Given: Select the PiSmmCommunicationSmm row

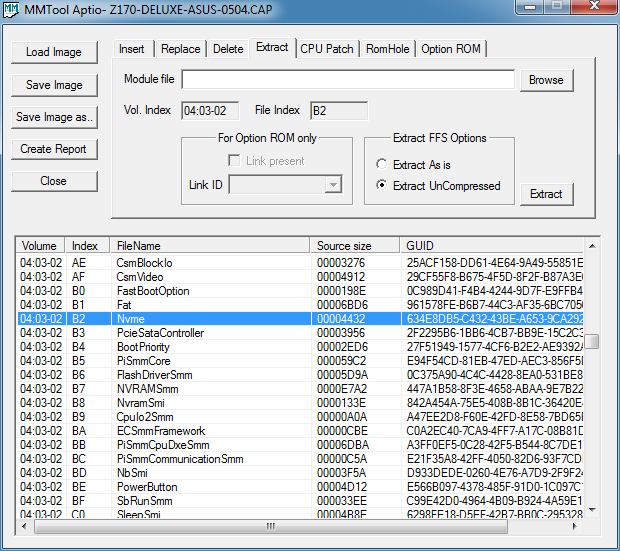Looking at the screenshot, I should pyautogui.click(x=301, y=459).
